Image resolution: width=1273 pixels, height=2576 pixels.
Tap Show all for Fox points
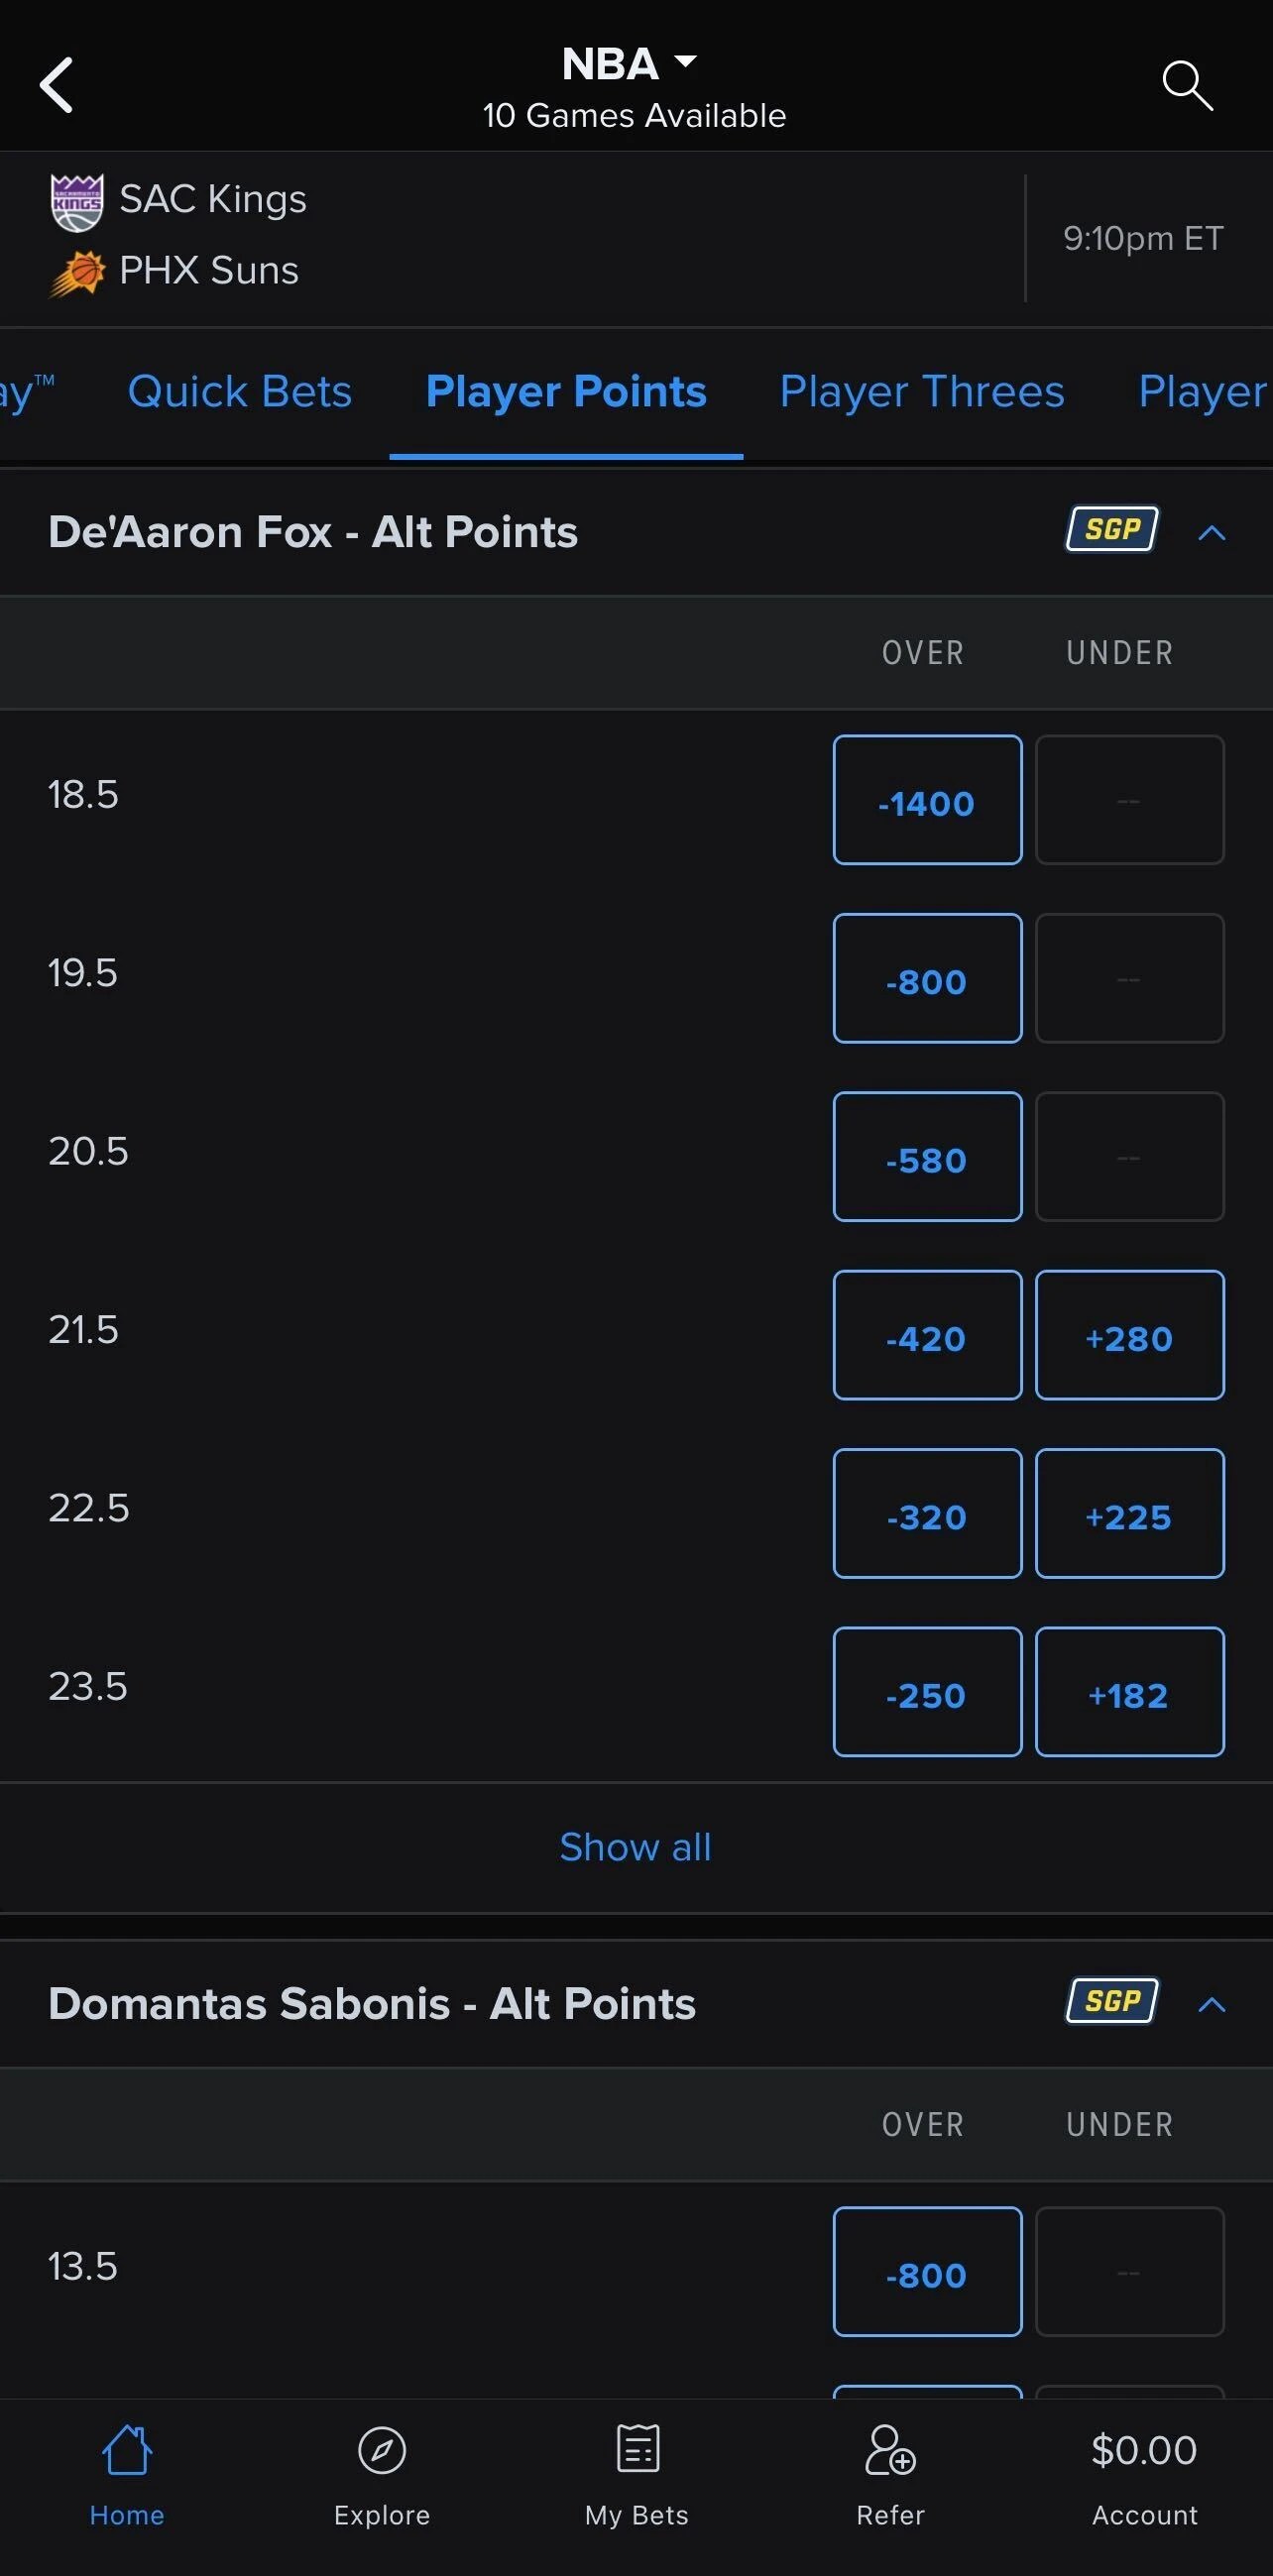636,1847
